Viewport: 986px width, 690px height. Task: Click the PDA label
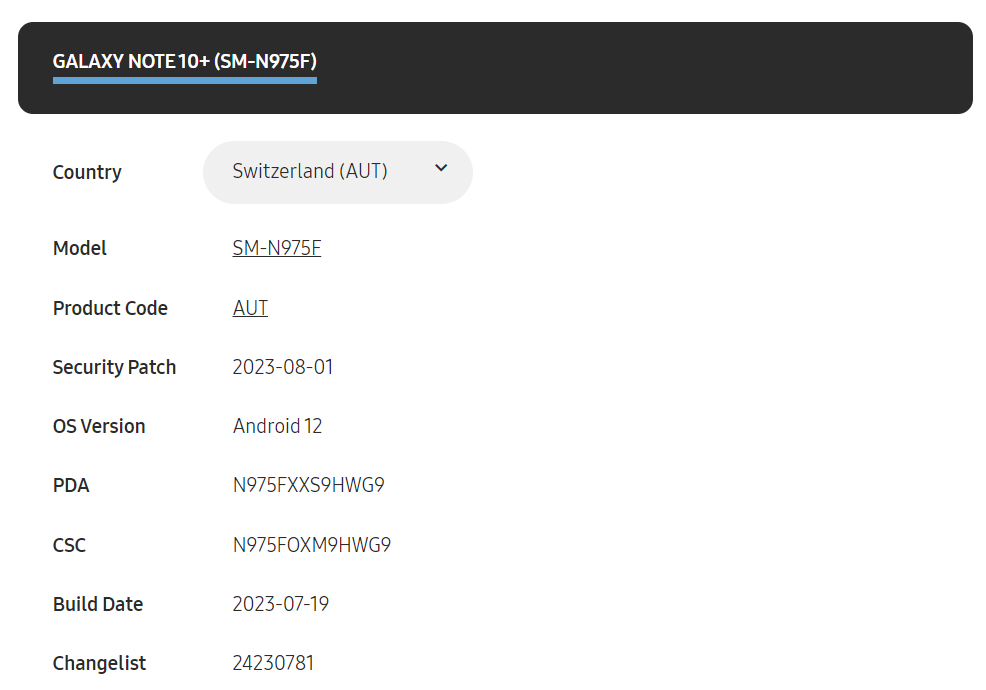coord(71,485)
